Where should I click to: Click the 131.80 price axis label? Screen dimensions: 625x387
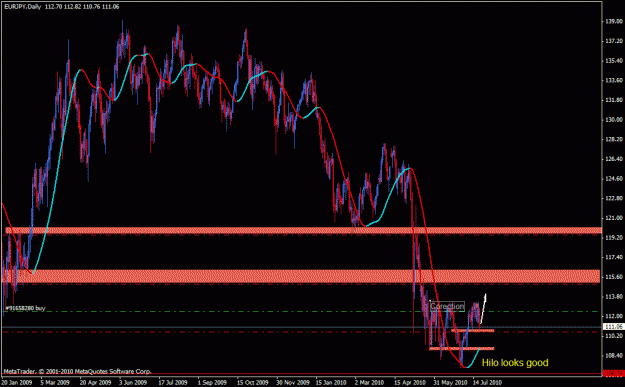pos(614,100)
